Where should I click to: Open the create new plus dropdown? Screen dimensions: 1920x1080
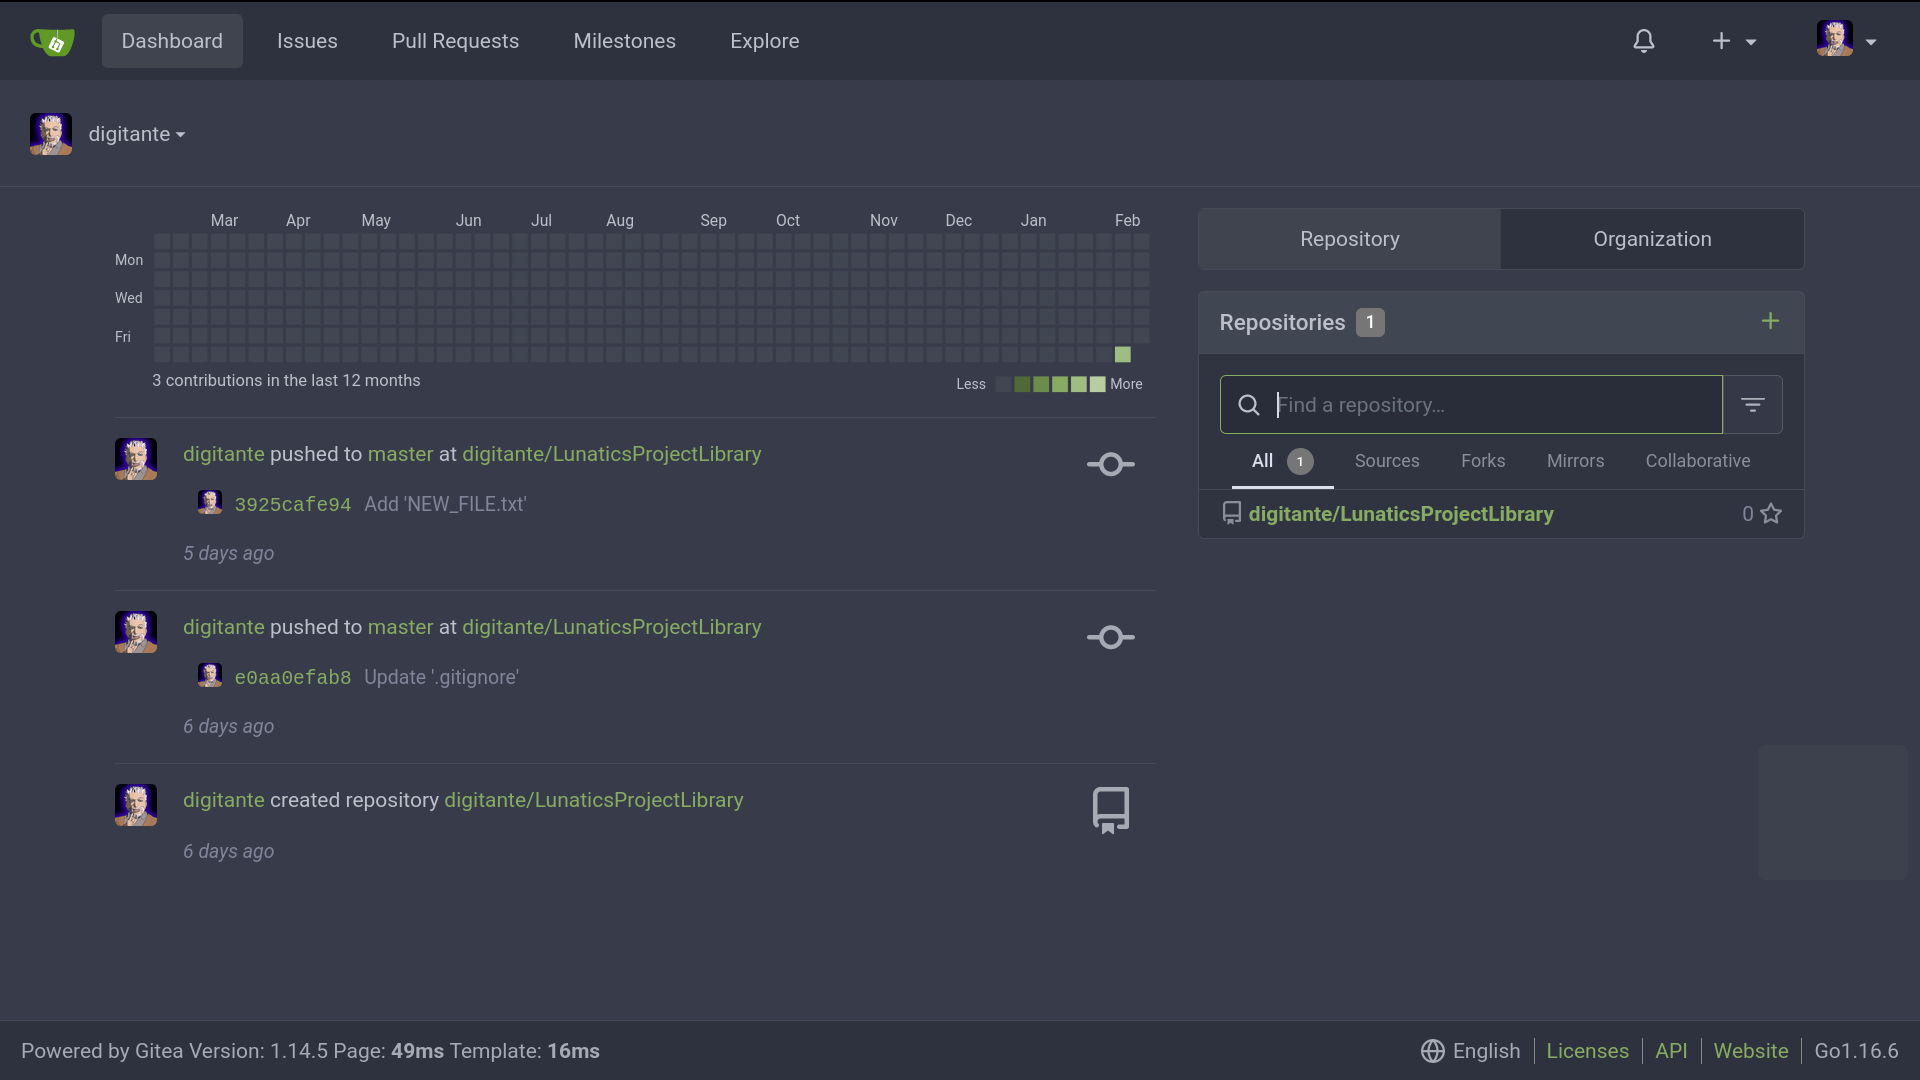[1733, 41]
